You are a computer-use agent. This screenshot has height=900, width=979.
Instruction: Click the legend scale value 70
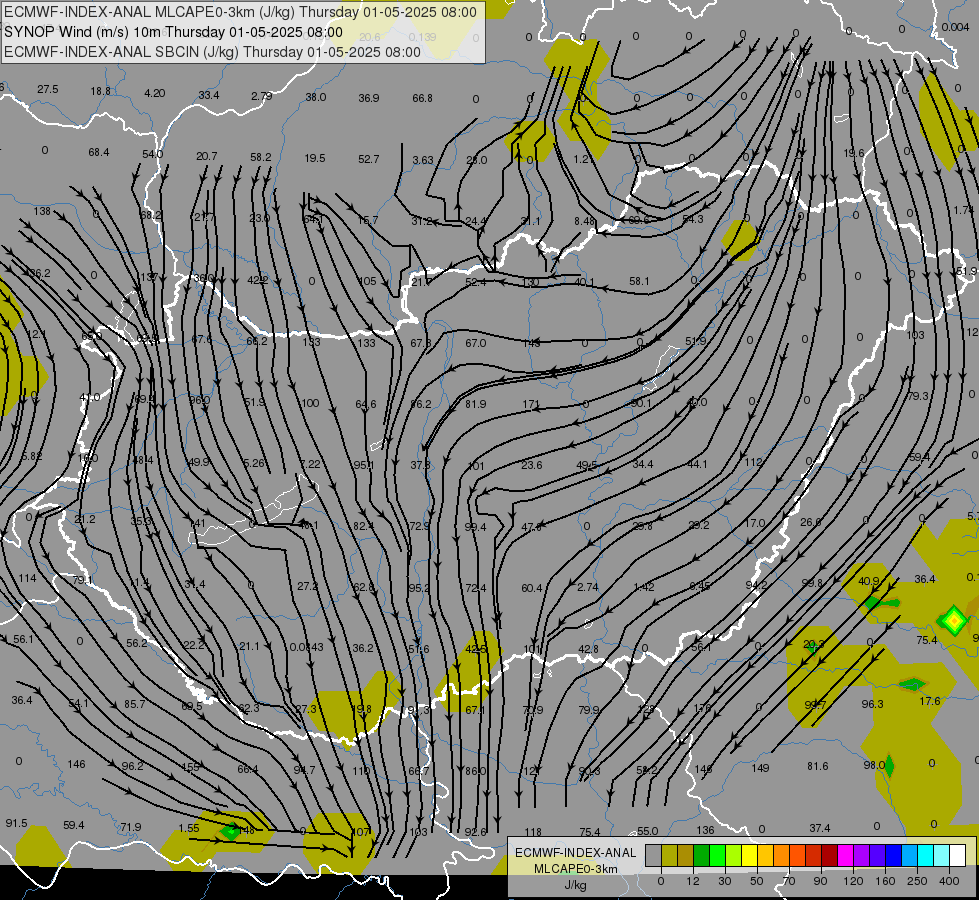click(x=789, y=881)
